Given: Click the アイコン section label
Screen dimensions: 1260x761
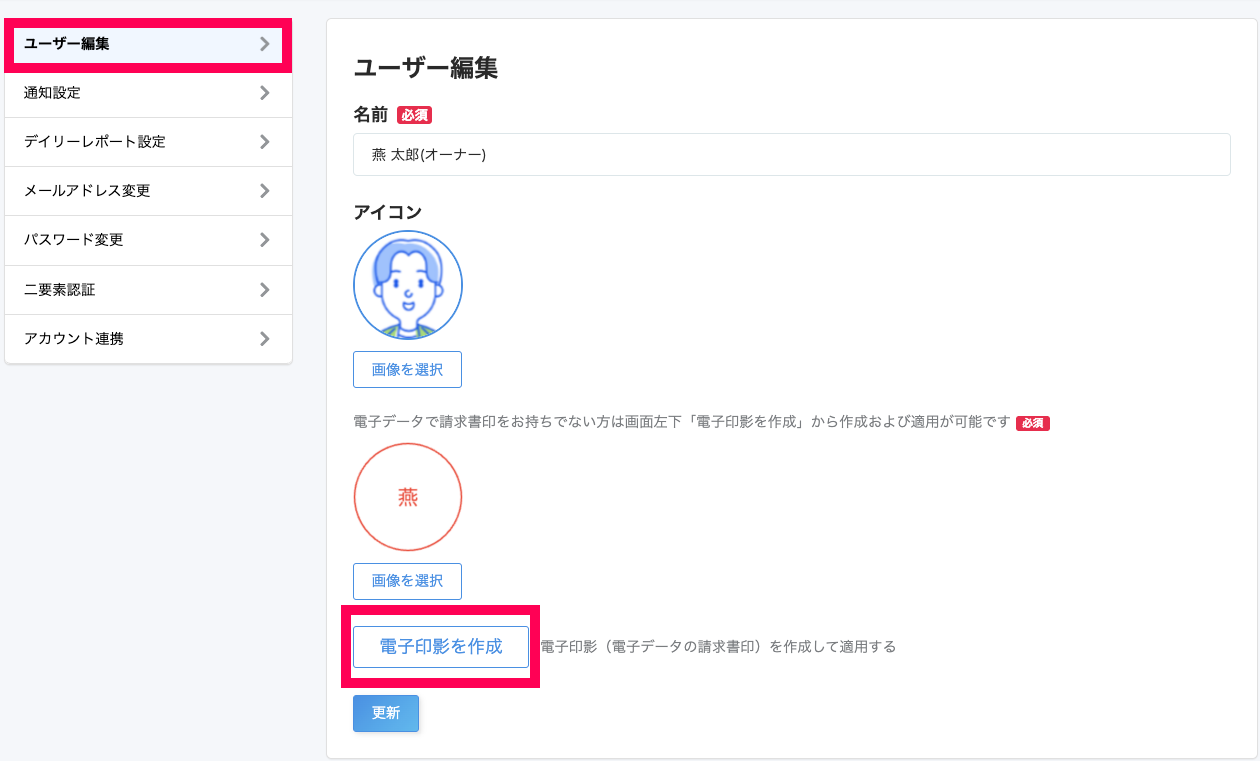Looking at the screenshot, I should [388, 212].
